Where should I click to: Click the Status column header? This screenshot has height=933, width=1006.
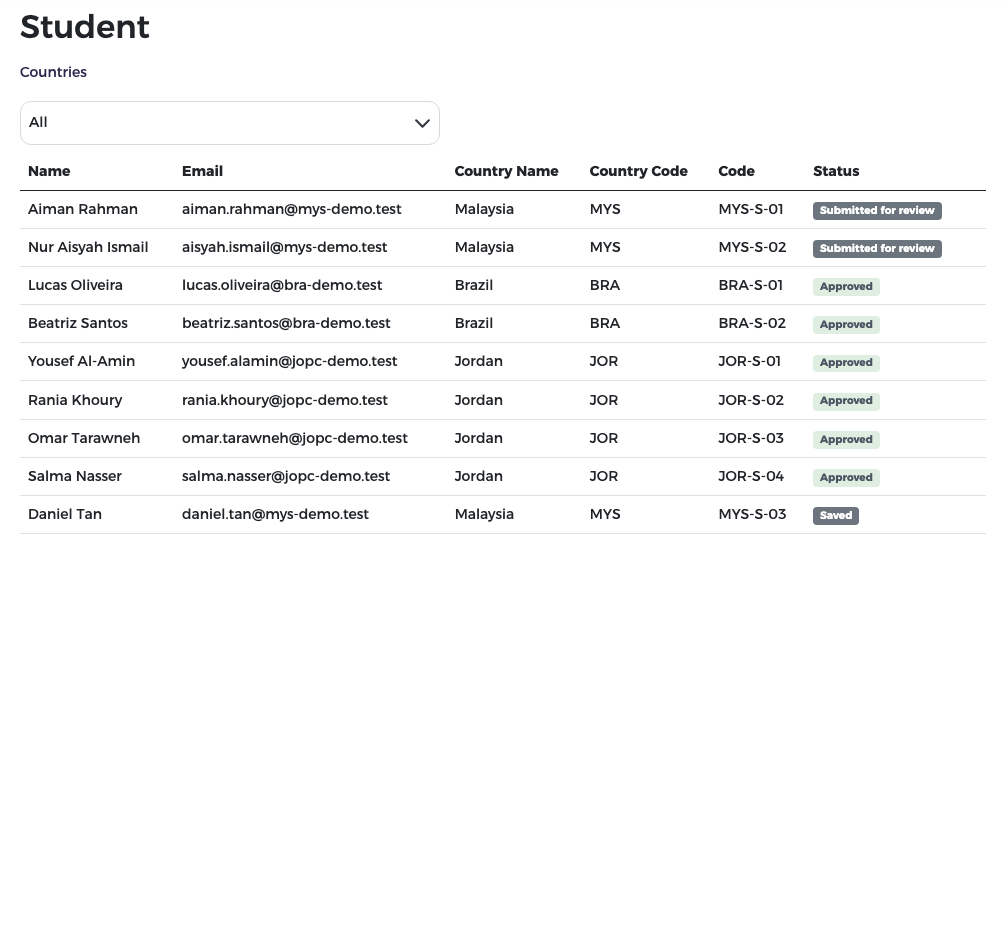(836, 171)
